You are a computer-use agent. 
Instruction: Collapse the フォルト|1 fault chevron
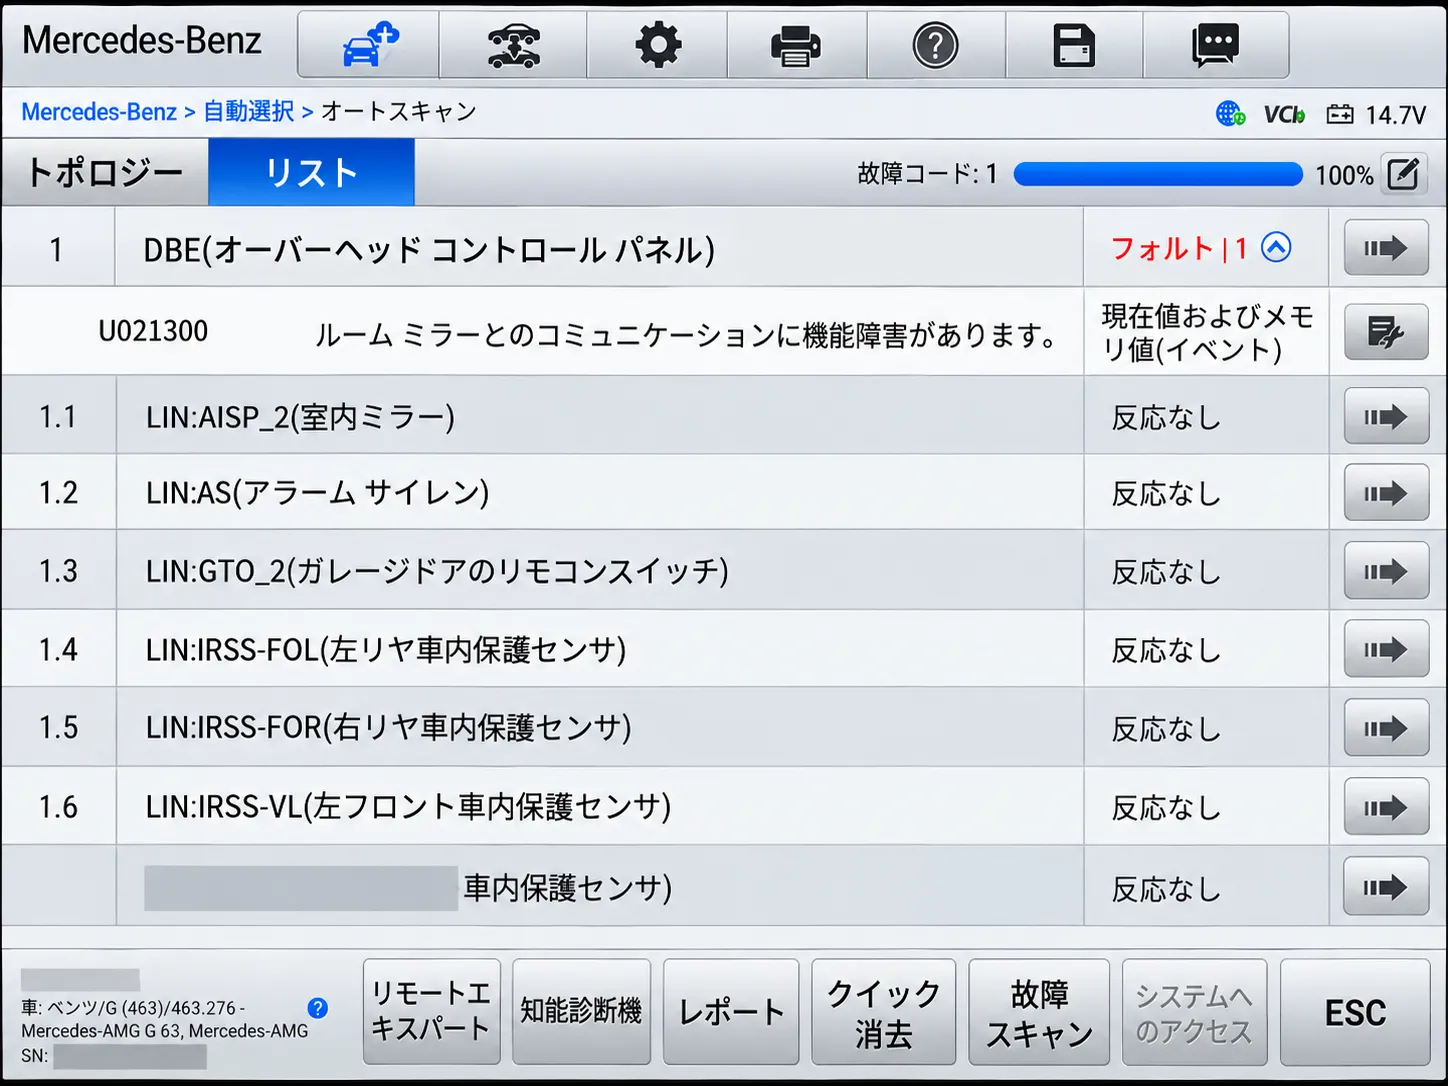1276,247
